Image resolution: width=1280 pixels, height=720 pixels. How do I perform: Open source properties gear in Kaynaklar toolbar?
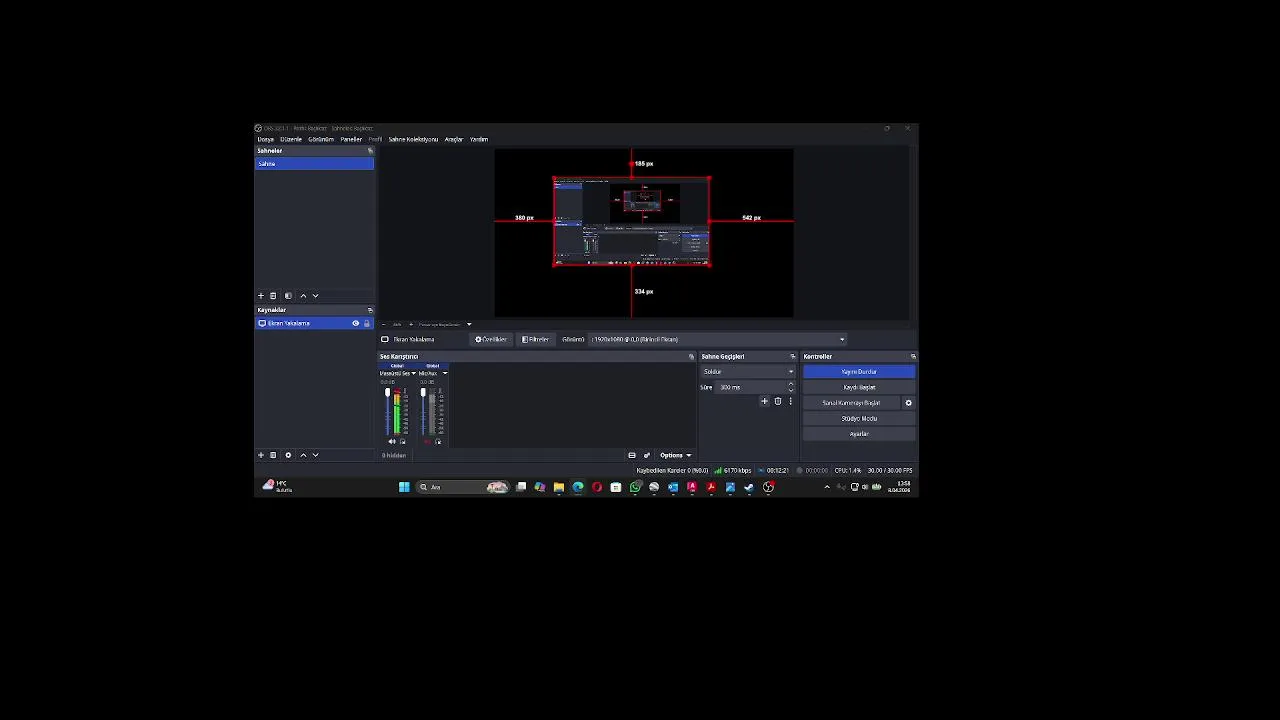288,455
